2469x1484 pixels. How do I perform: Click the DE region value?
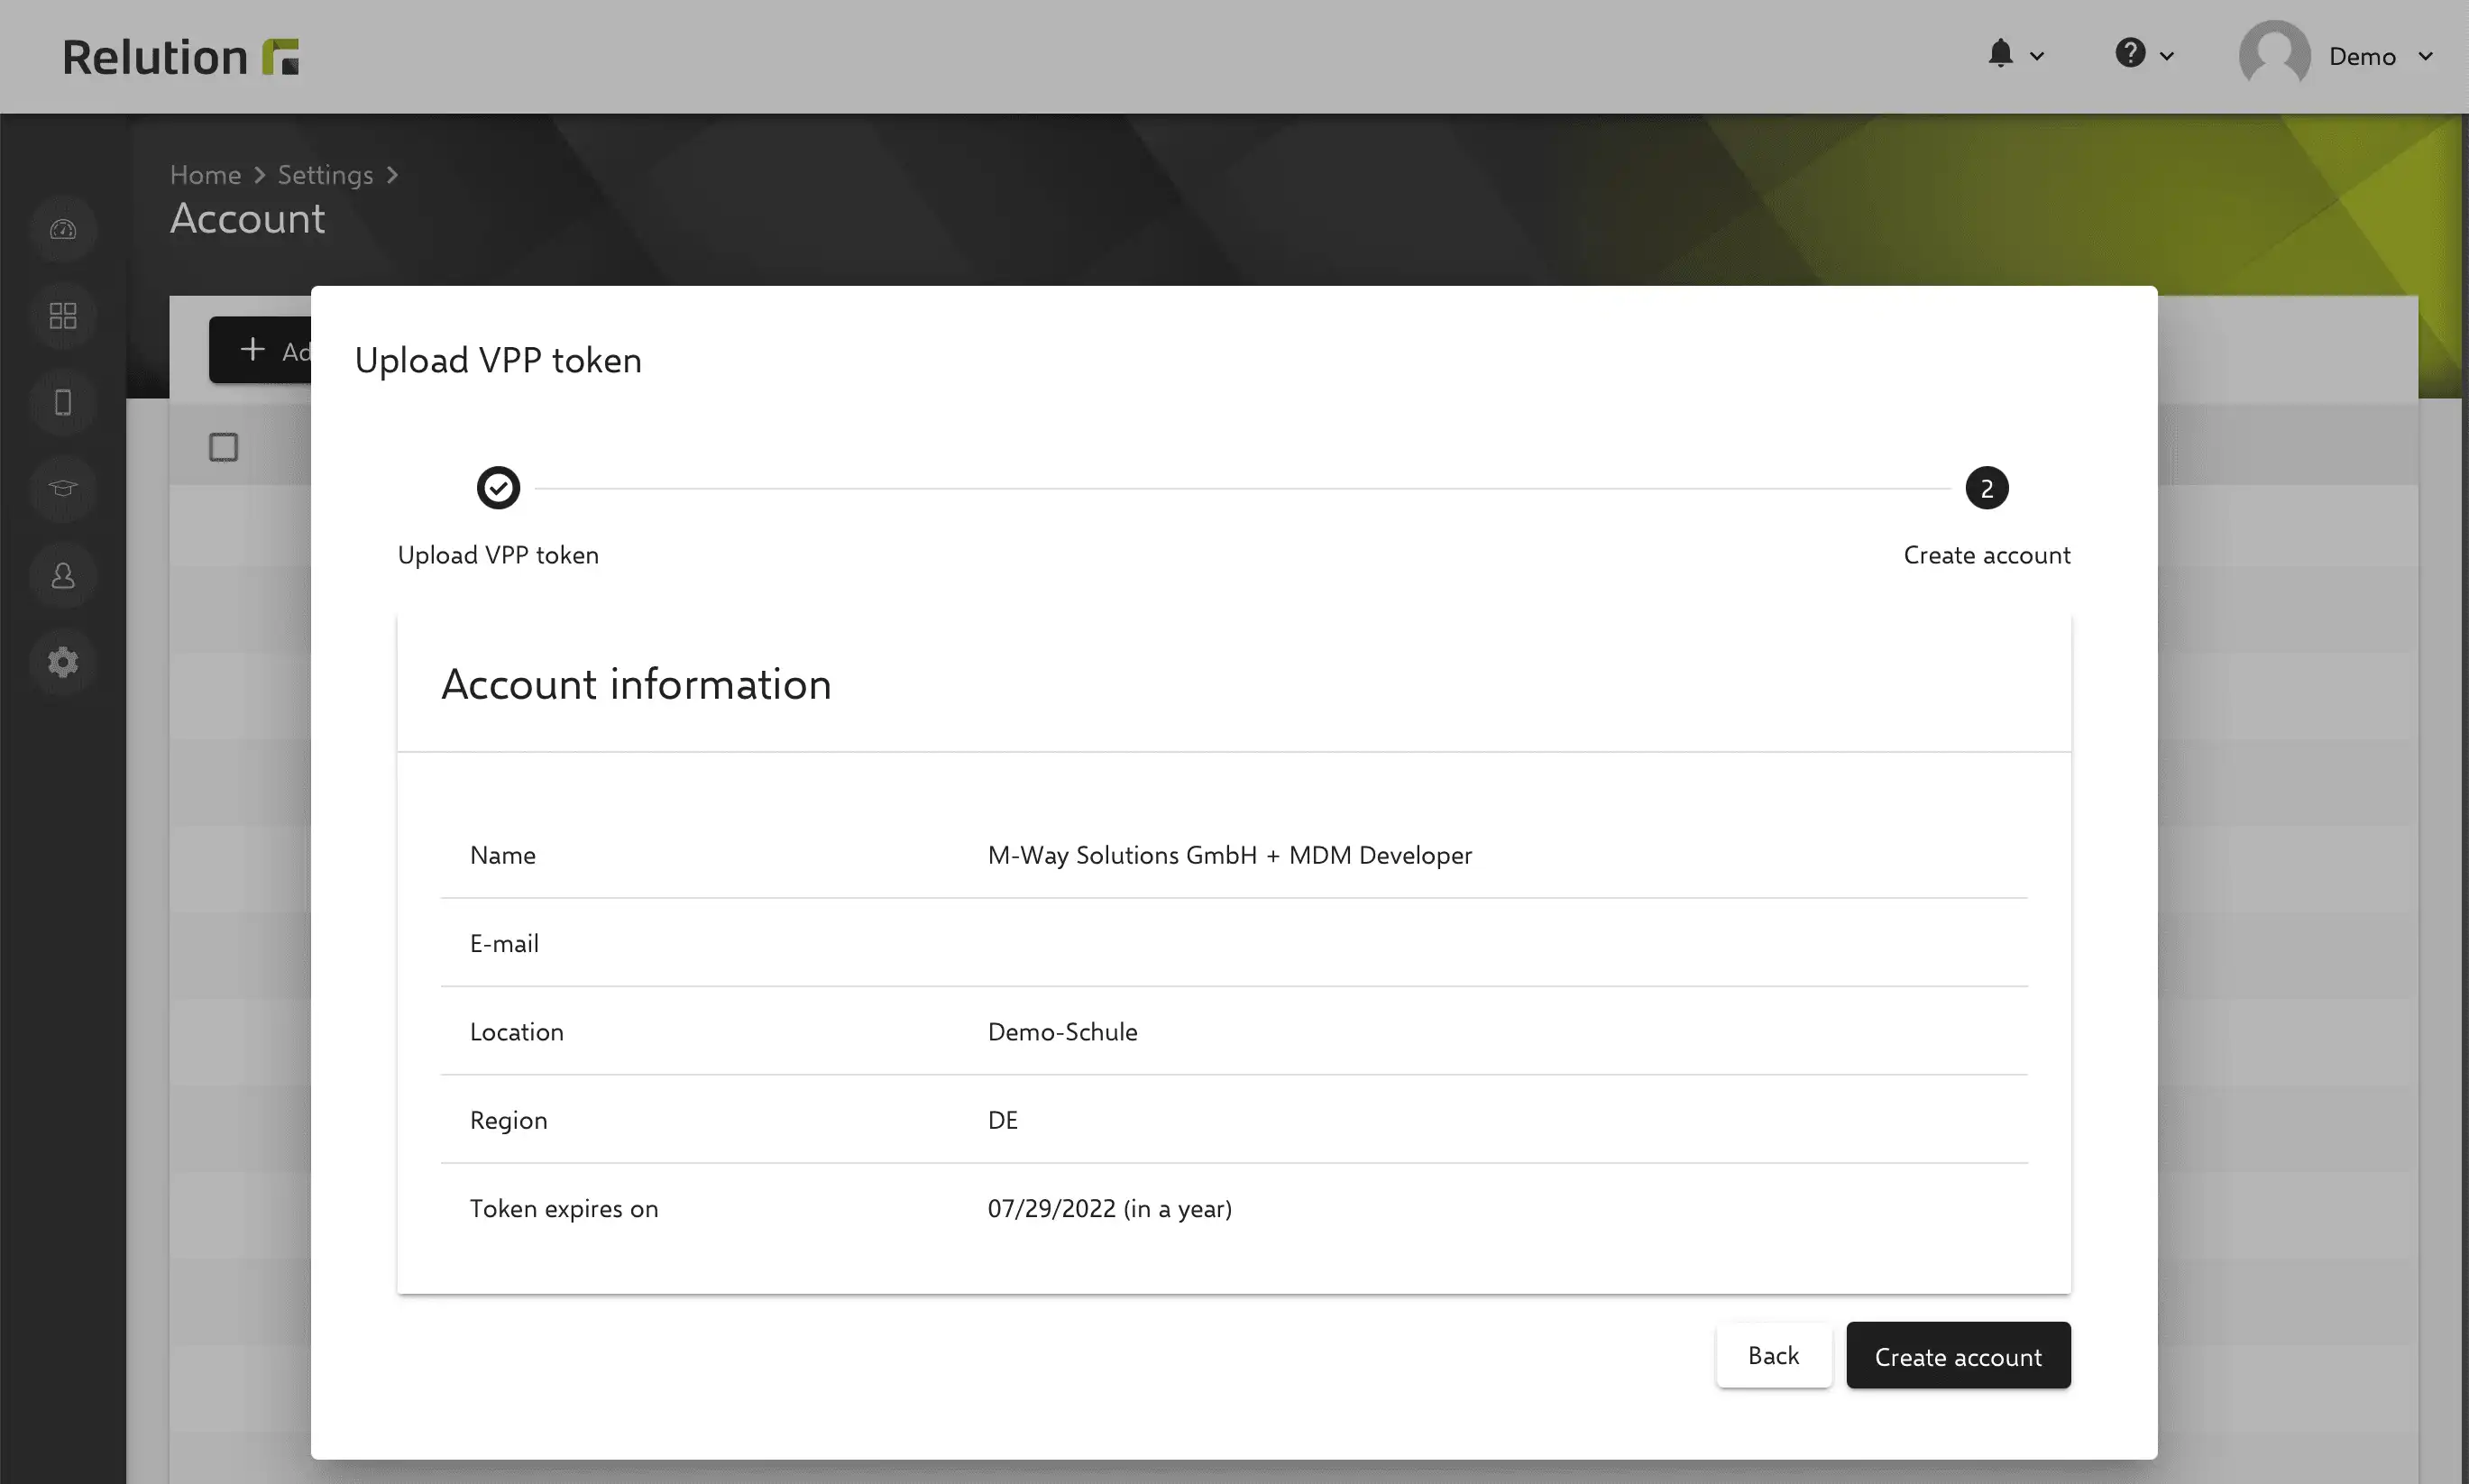pyautogui.click(x=1002, y=1120)
